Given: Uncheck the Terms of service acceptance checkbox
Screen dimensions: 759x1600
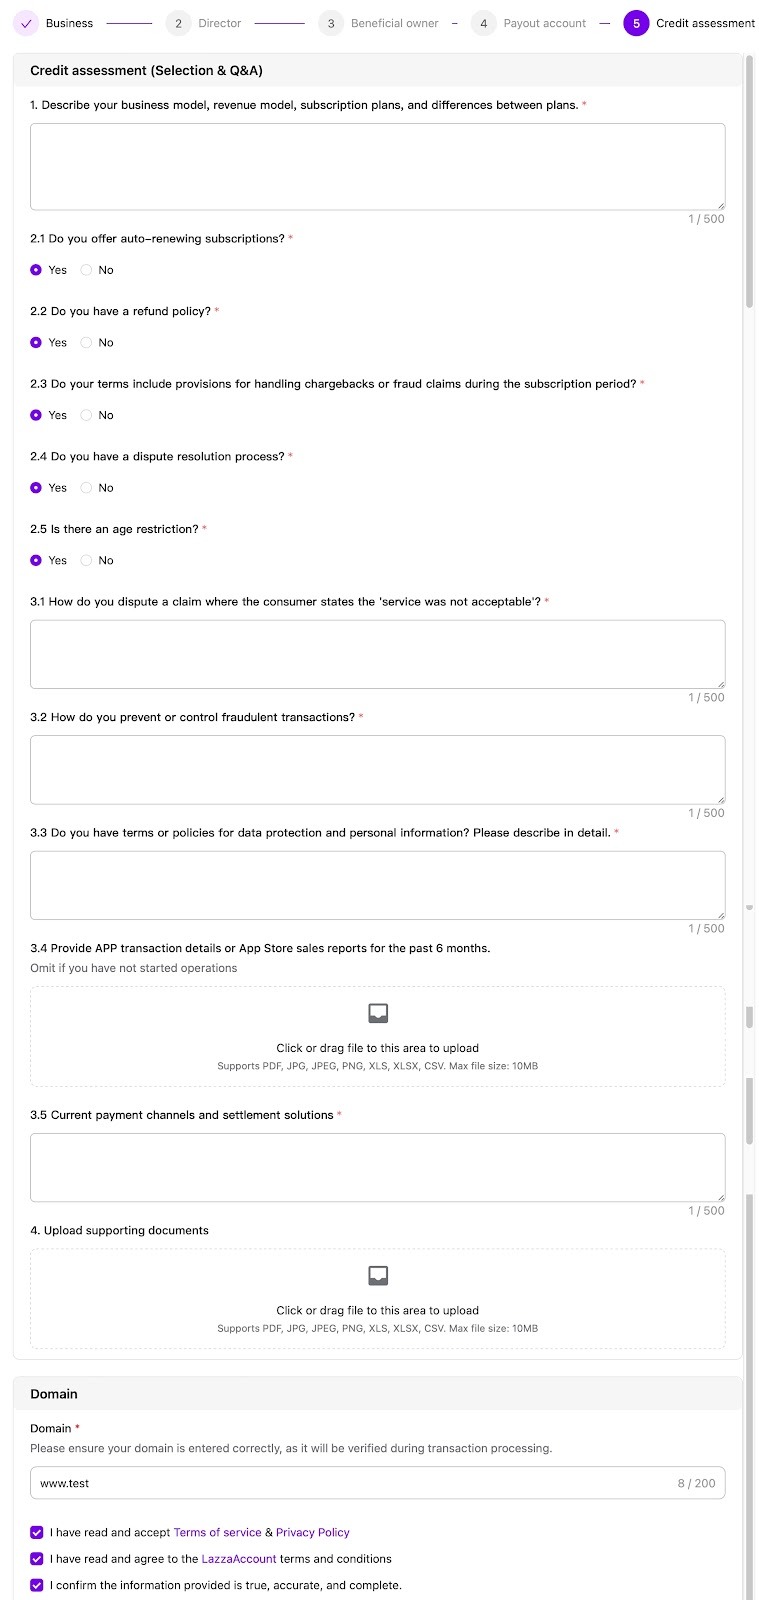Looking at the screenshot, I should click(x=37, y=1532).
